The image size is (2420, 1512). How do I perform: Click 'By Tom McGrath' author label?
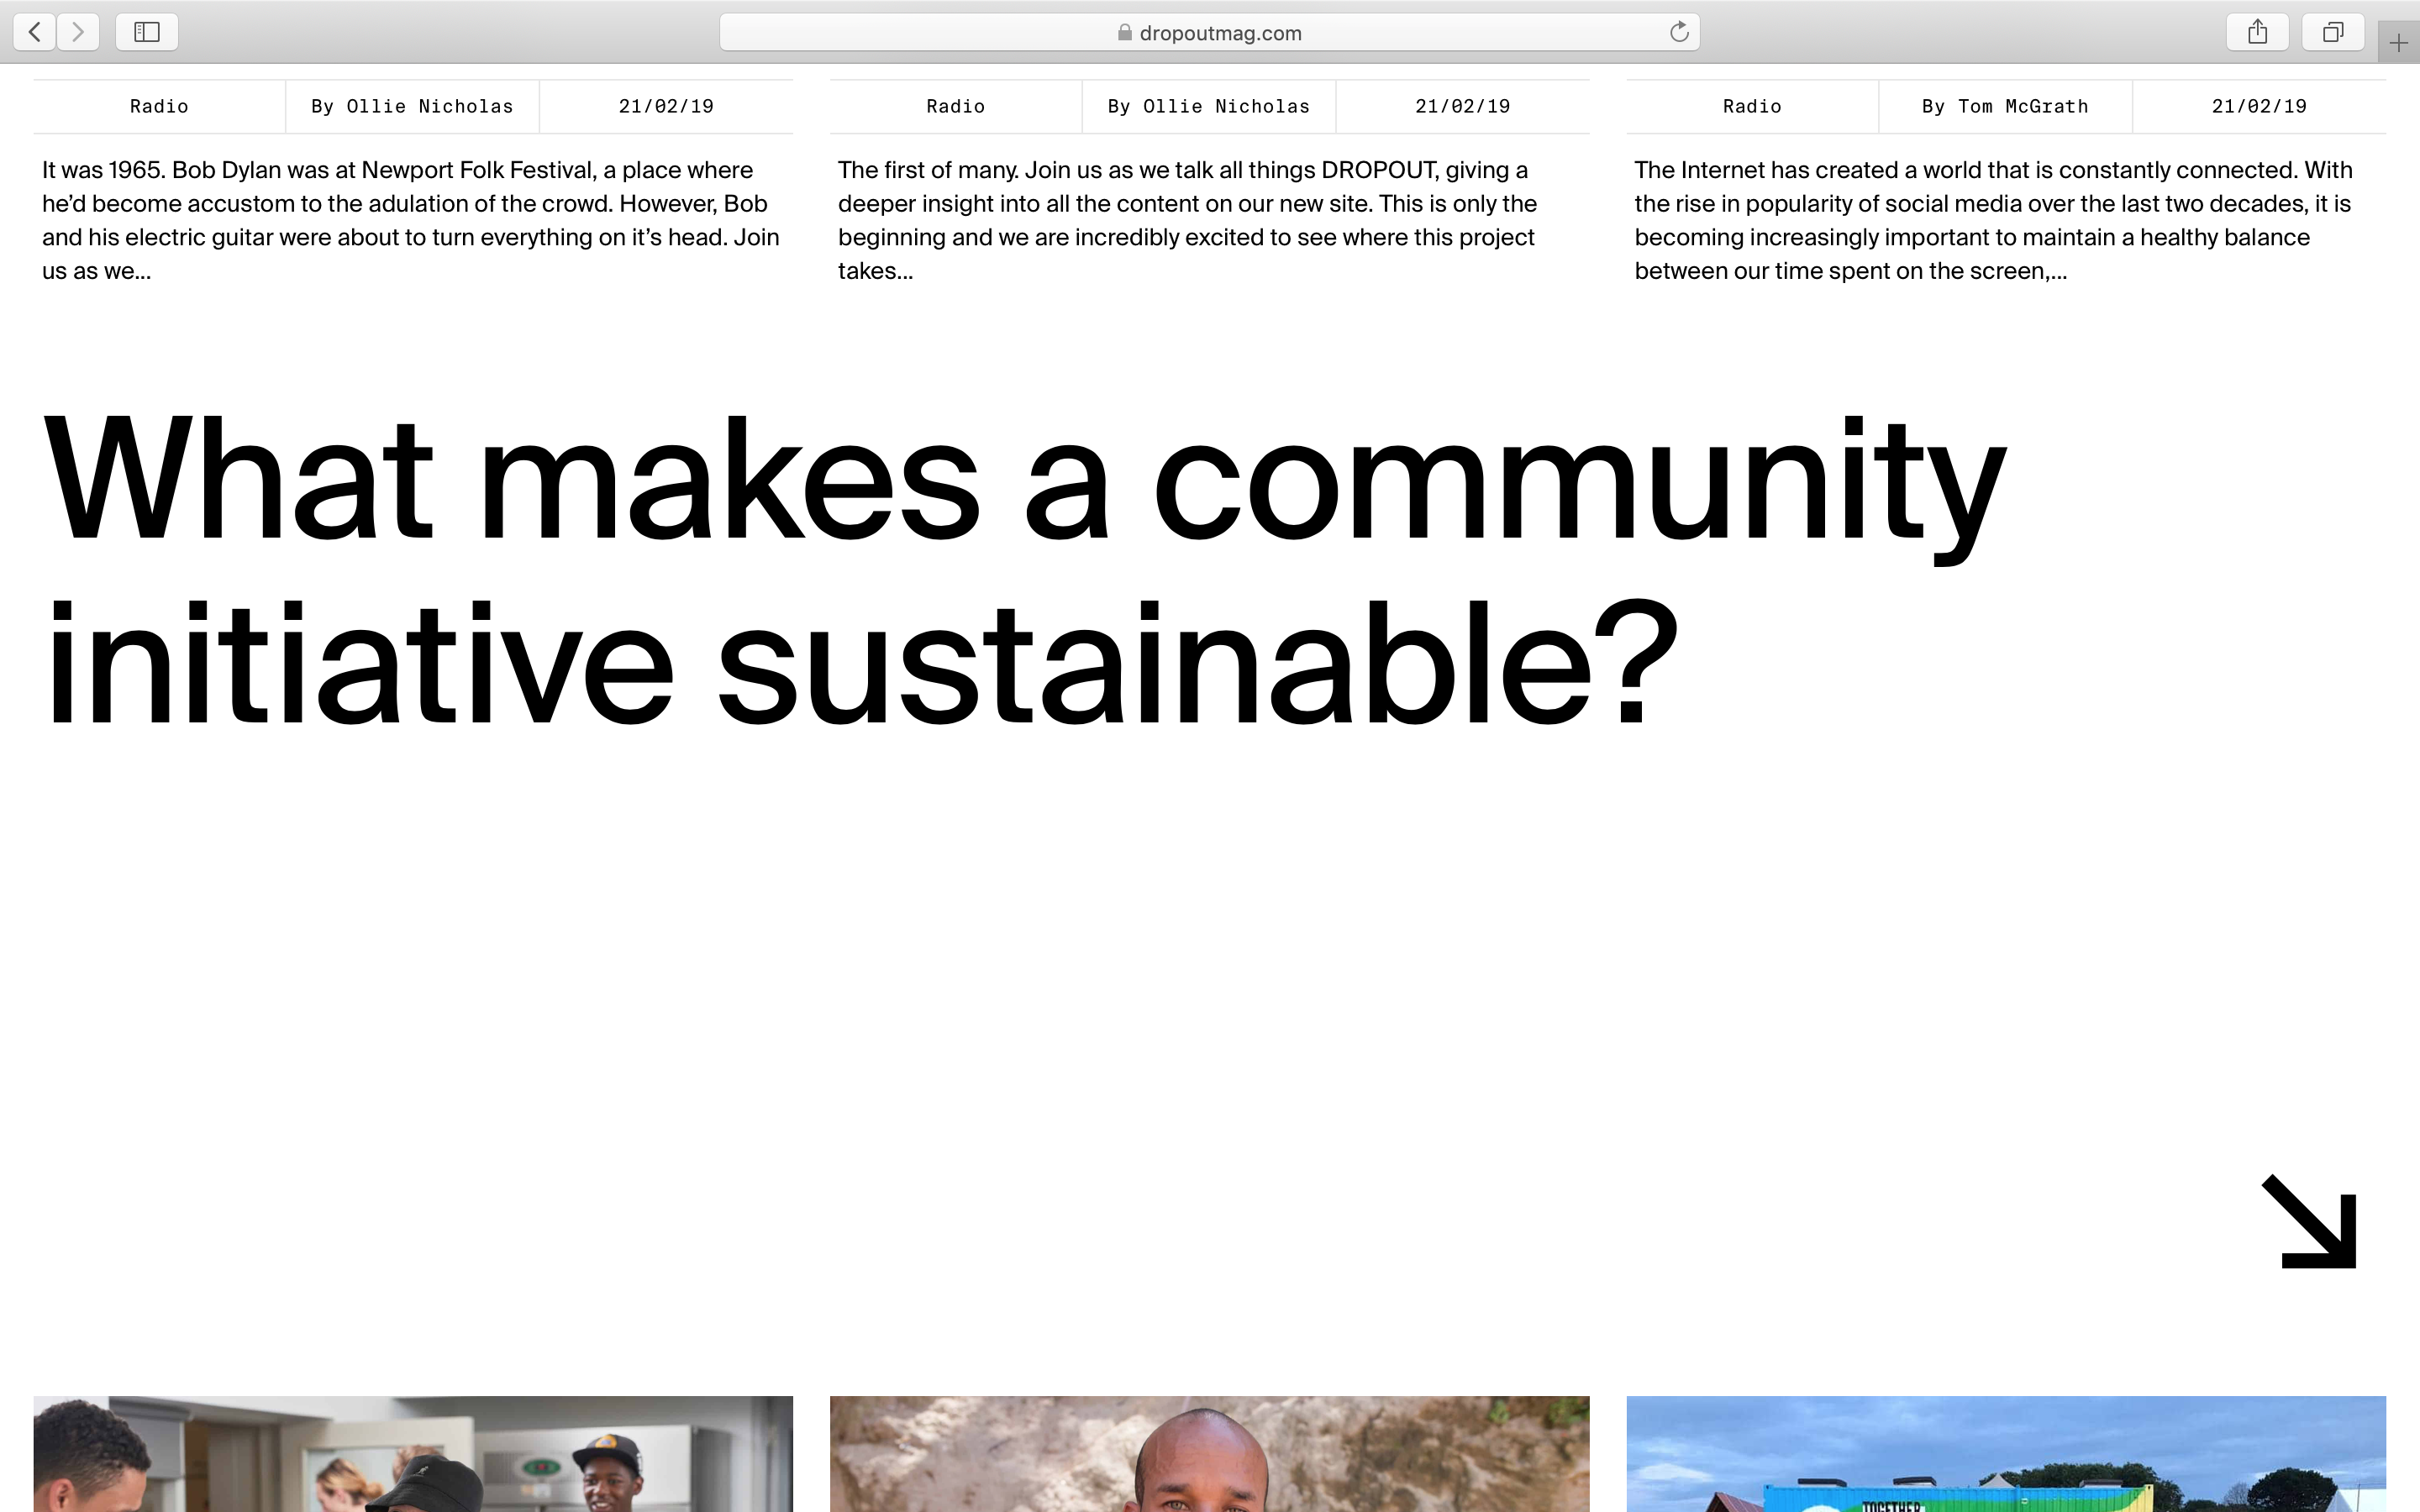click(2004, 106)
